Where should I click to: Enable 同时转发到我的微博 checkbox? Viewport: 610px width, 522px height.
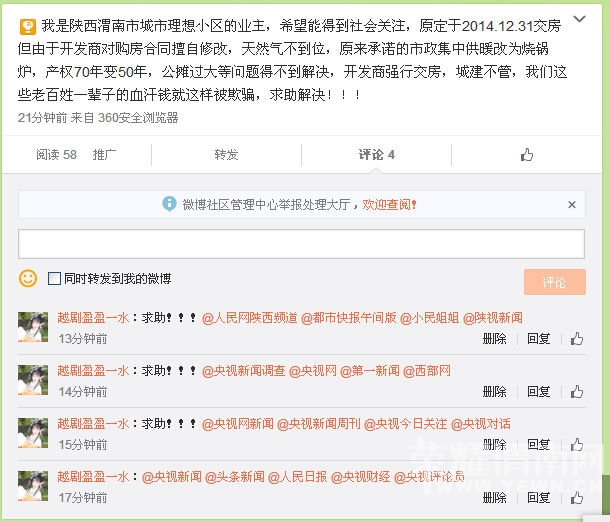[x=55, y=279]
